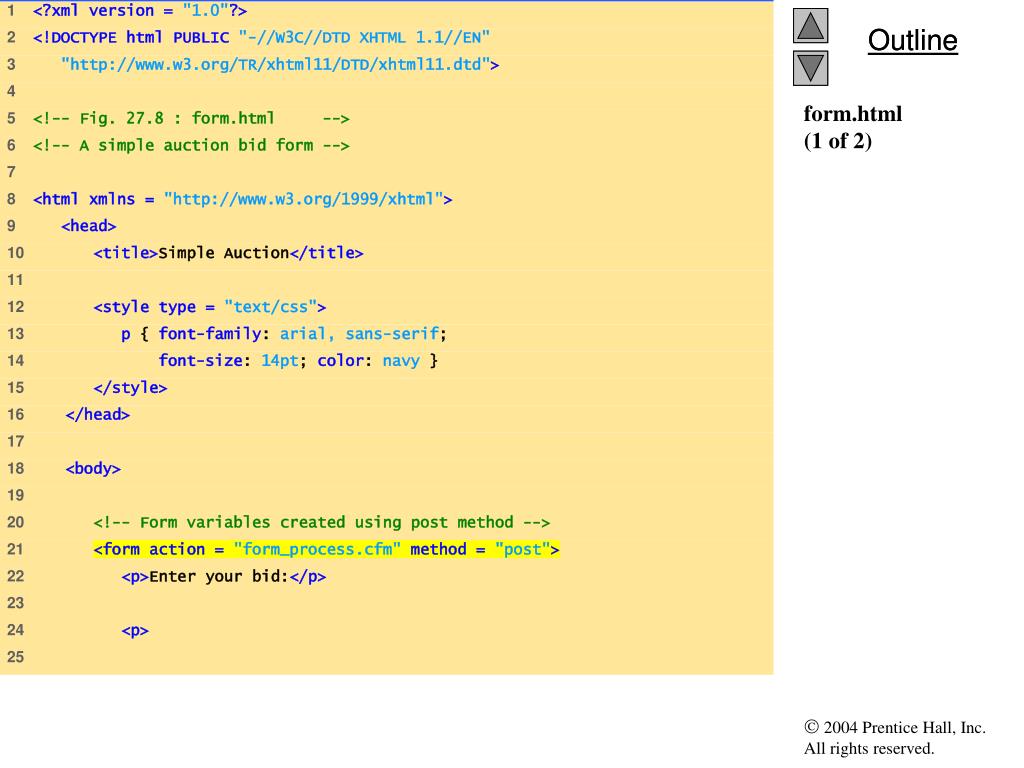Click the "Form variables created" comment line
Viewport: 1024px width, 768px height.
coord(322,522)
